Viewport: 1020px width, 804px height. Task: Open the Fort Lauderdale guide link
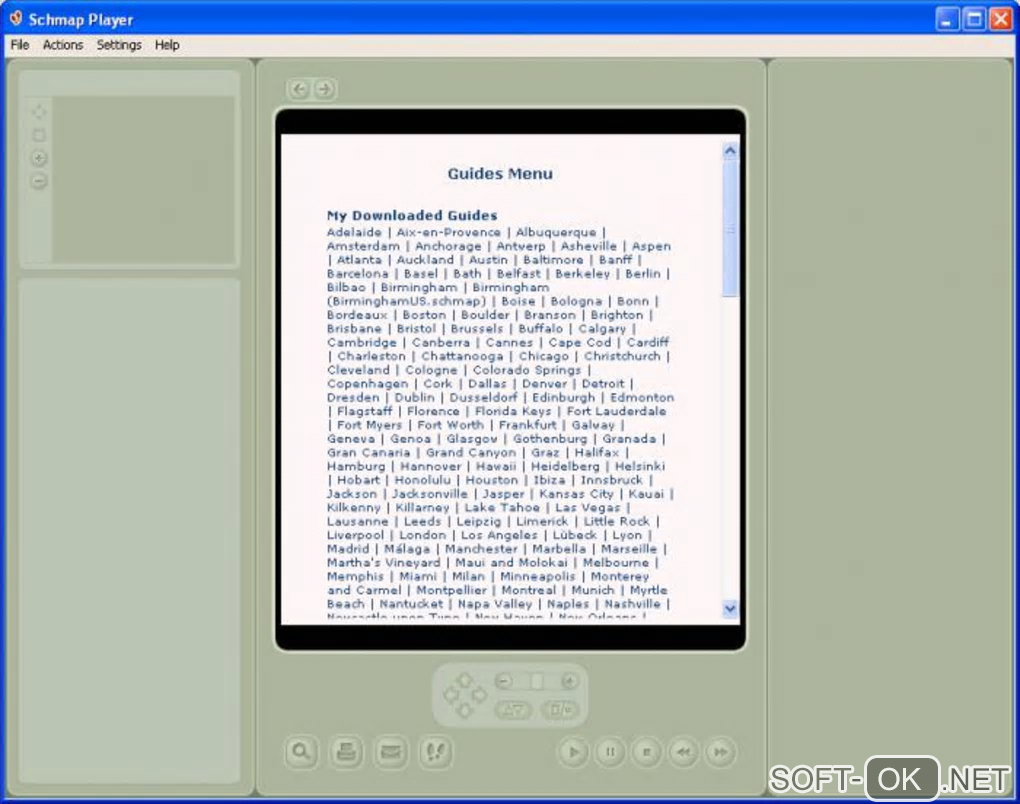coord(616,411)
